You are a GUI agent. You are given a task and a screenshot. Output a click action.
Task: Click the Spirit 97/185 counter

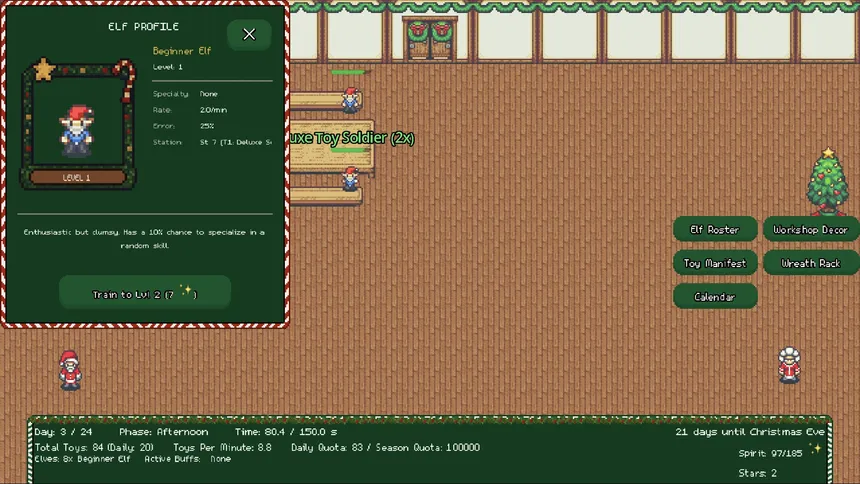coord(770,453)
